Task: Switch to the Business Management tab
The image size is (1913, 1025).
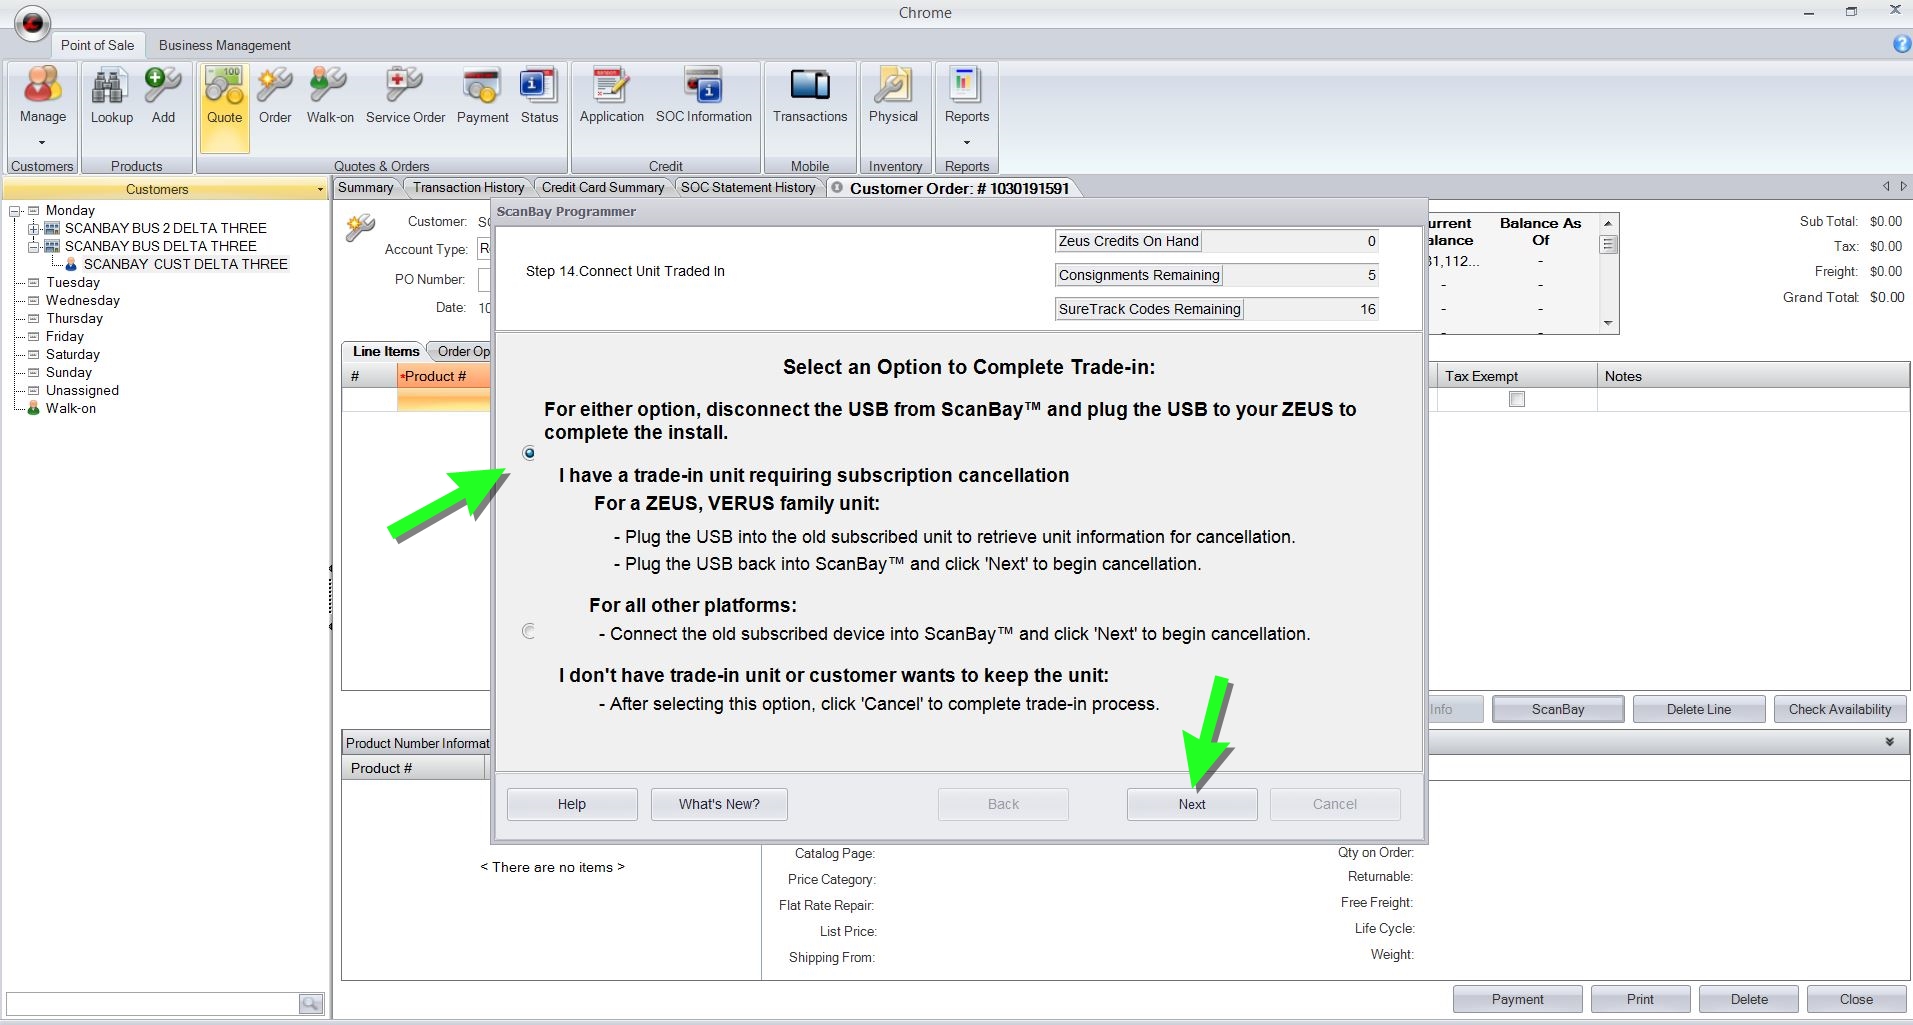Action: point(224,45)
